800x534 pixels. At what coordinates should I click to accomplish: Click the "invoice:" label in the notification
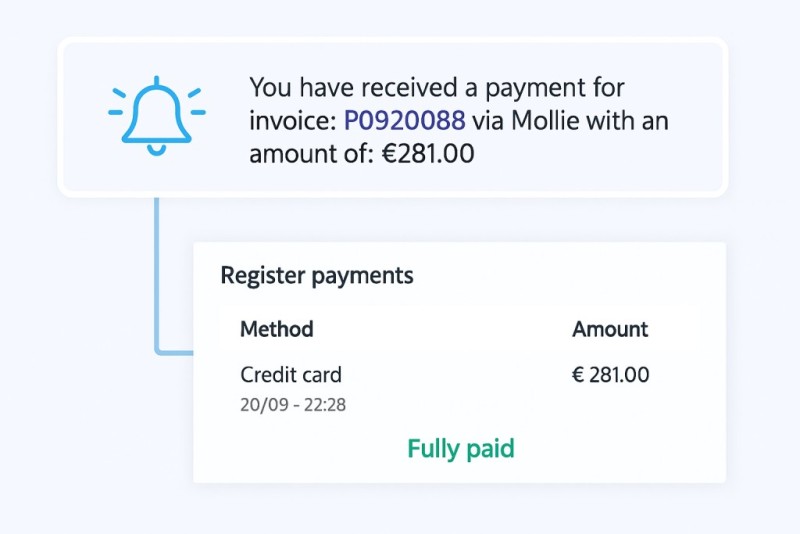pos(293,121)
